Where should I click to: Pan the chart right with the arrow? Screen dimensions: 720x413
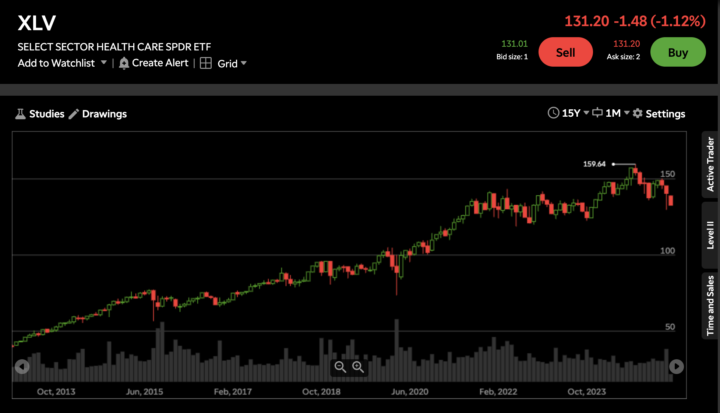pyautogui.click(x=676, y=366)
